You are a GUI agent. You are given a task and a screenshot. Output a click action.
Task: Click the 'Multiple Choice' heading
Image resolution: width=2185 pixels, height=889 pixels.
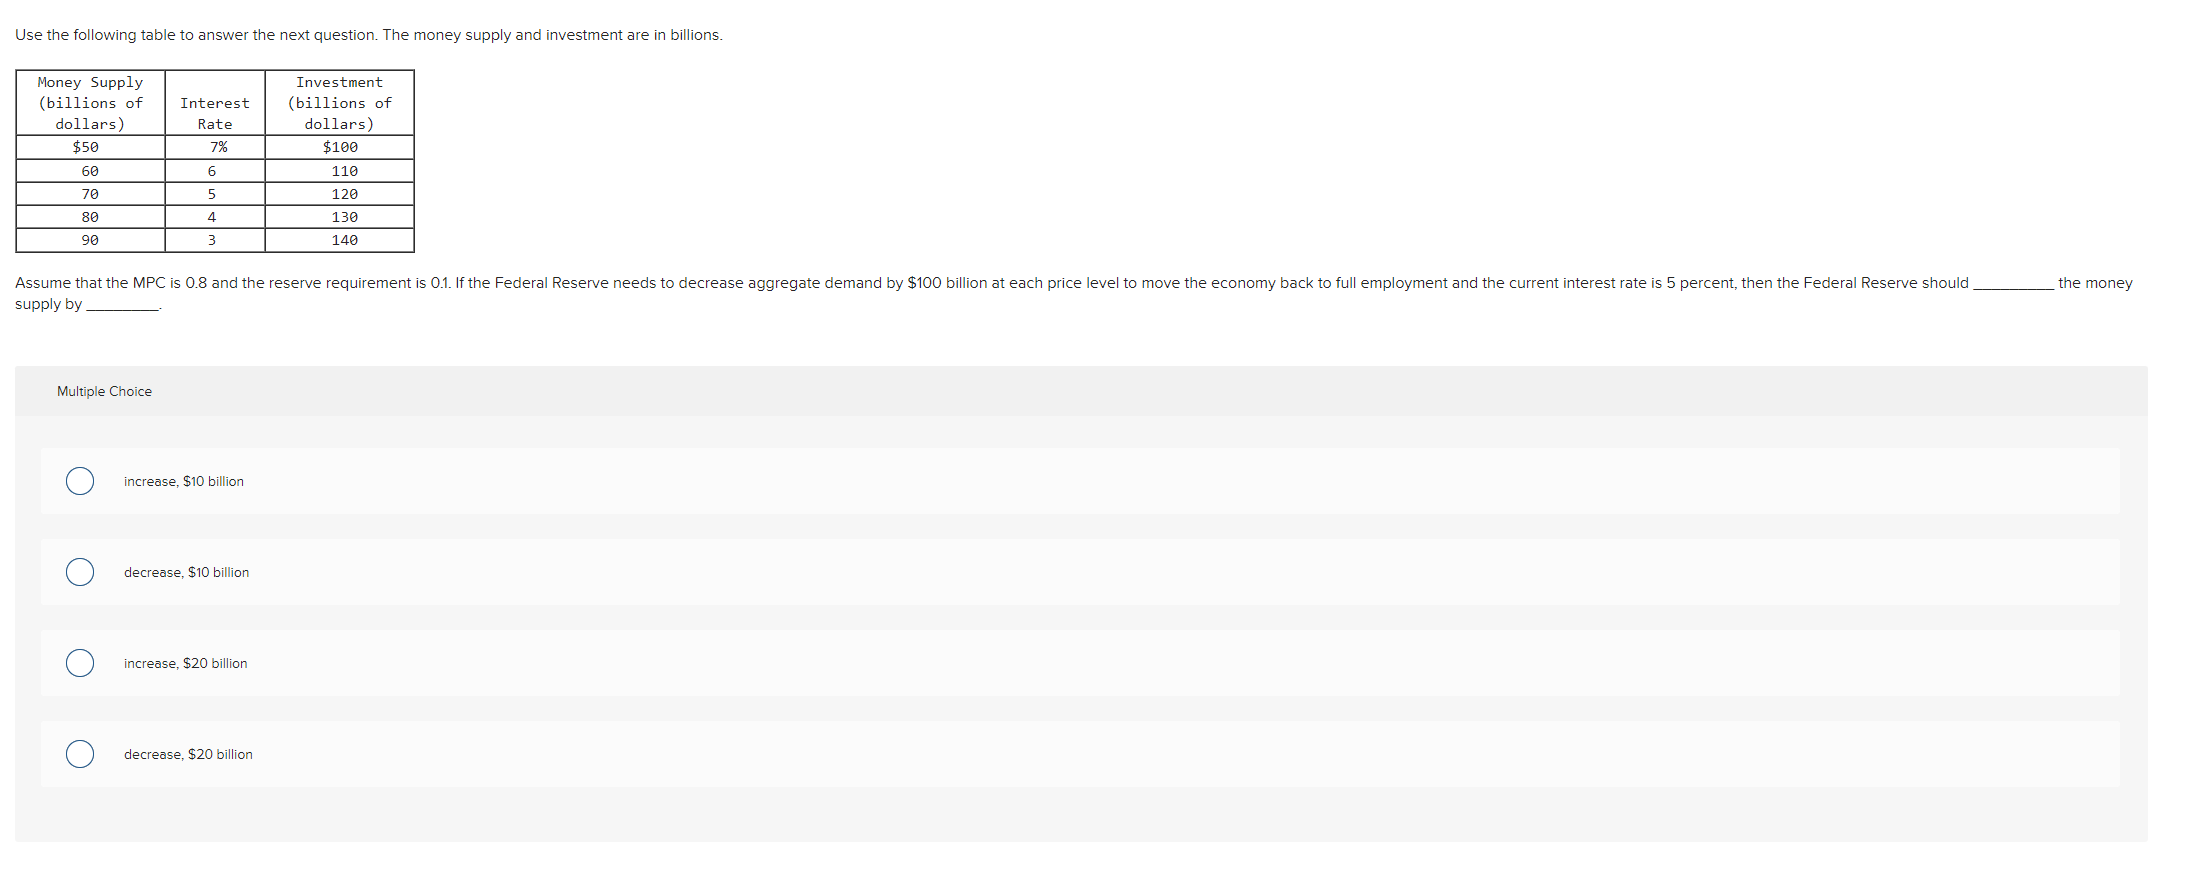point(104,391)
